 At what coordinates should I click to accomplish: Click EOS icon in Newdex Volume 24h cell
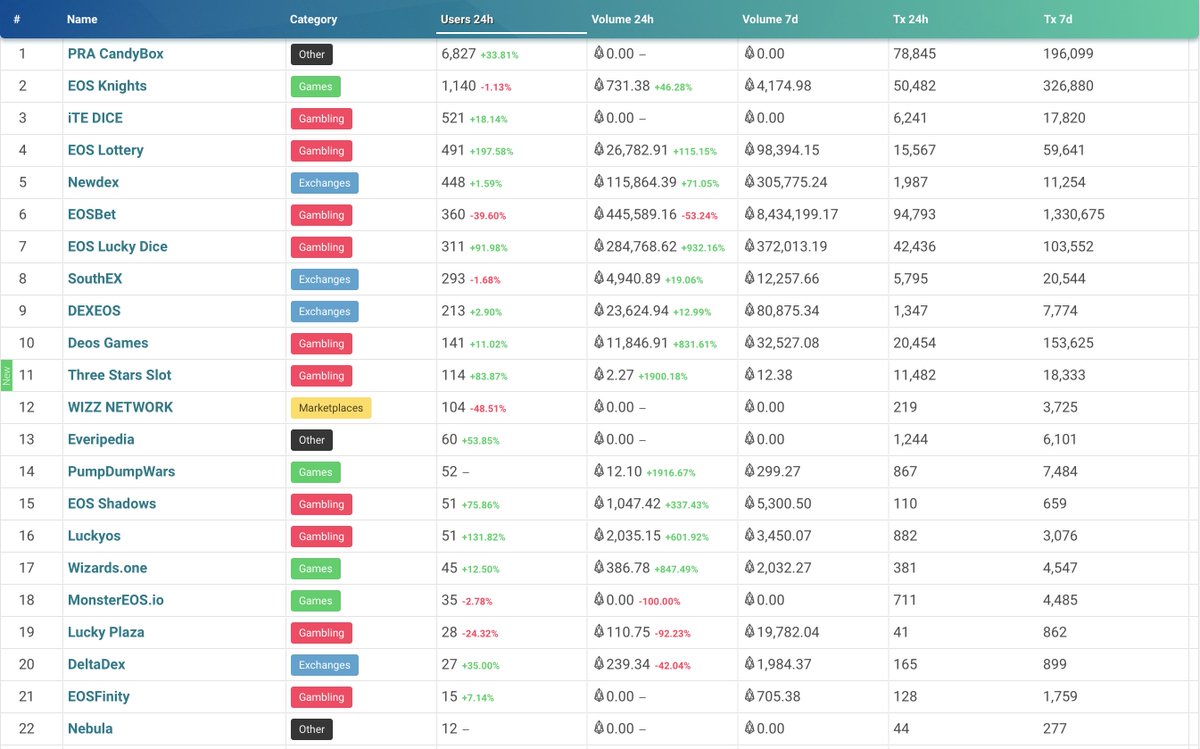tap(598, 182)
